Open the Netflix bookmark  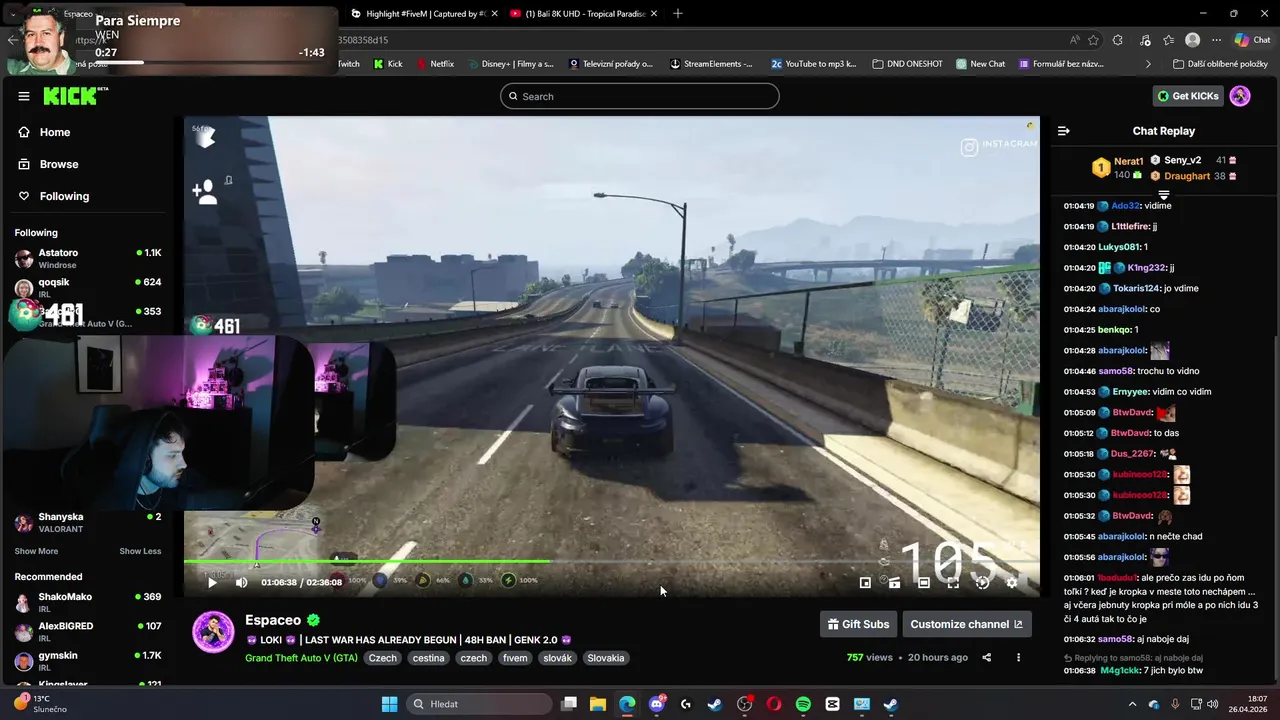click(x=433, y=64)
